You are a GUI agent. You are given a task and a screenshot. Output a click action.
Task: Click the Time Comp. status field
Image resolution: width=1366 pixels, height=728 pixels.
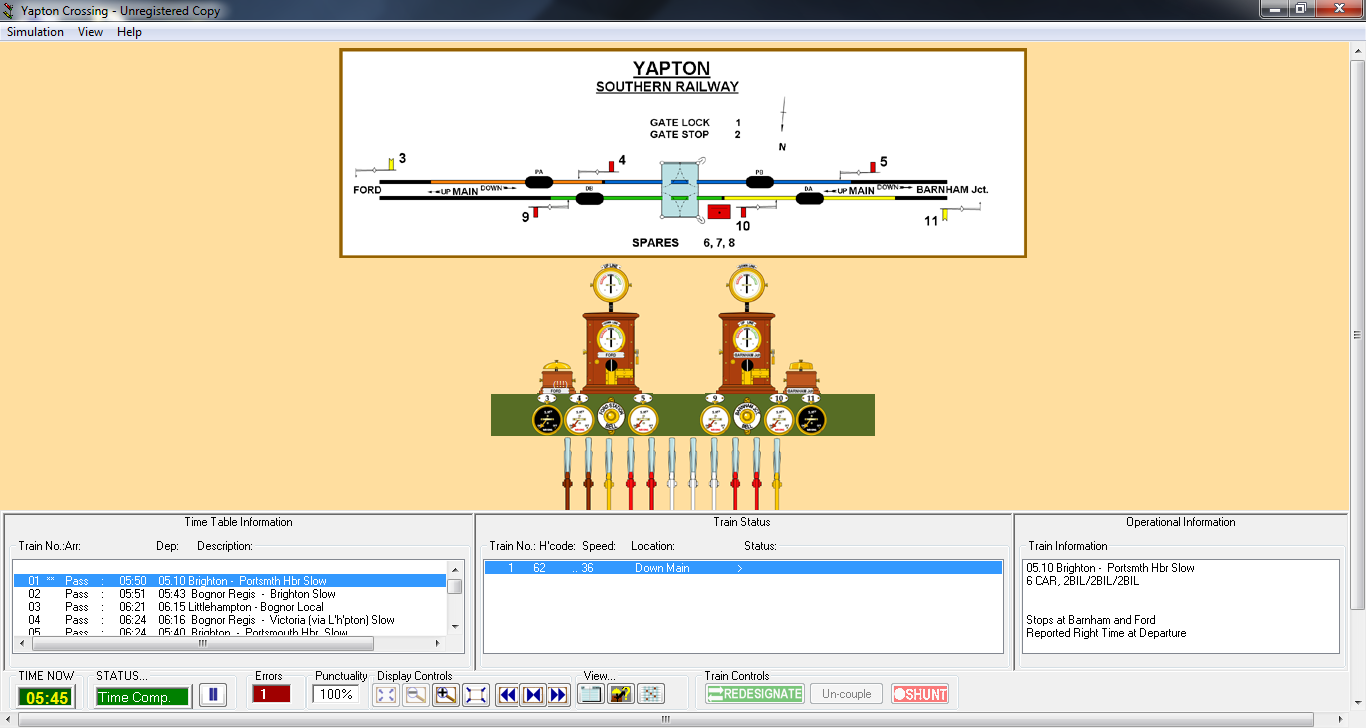click(x=142, y=697)
